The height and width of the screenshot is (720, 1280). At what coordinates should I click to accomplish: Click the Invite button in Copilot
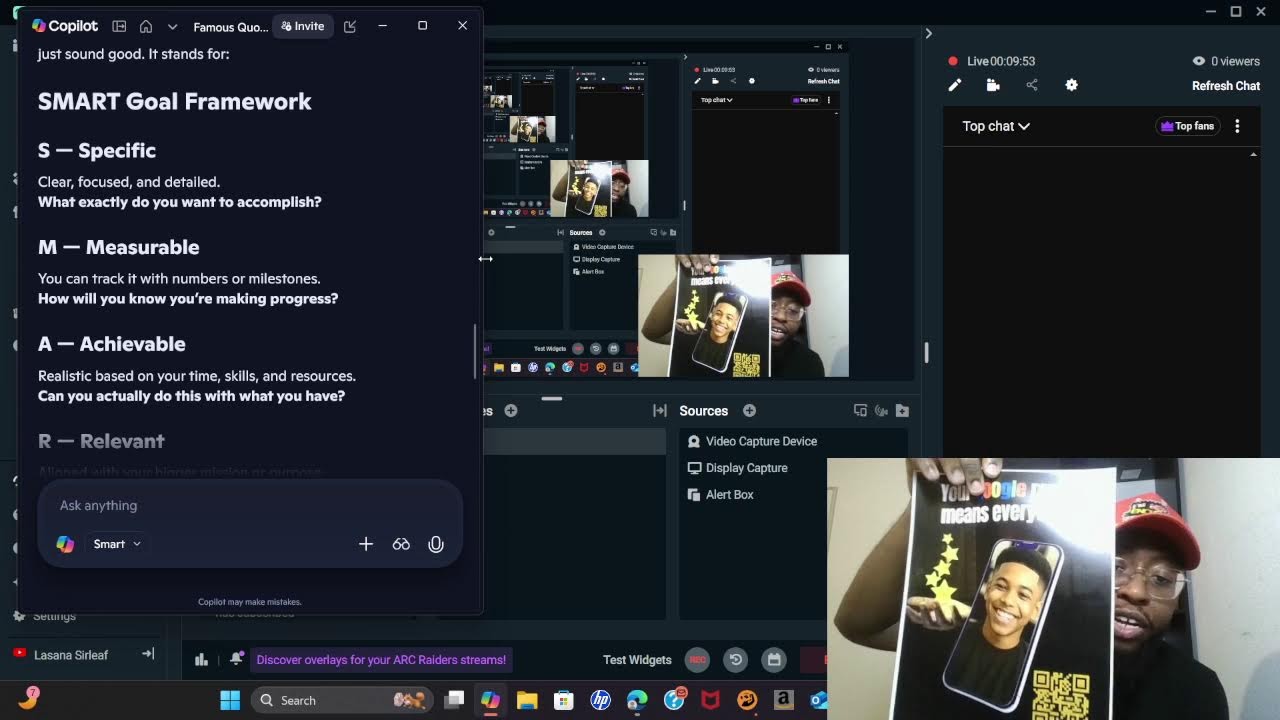303,26
